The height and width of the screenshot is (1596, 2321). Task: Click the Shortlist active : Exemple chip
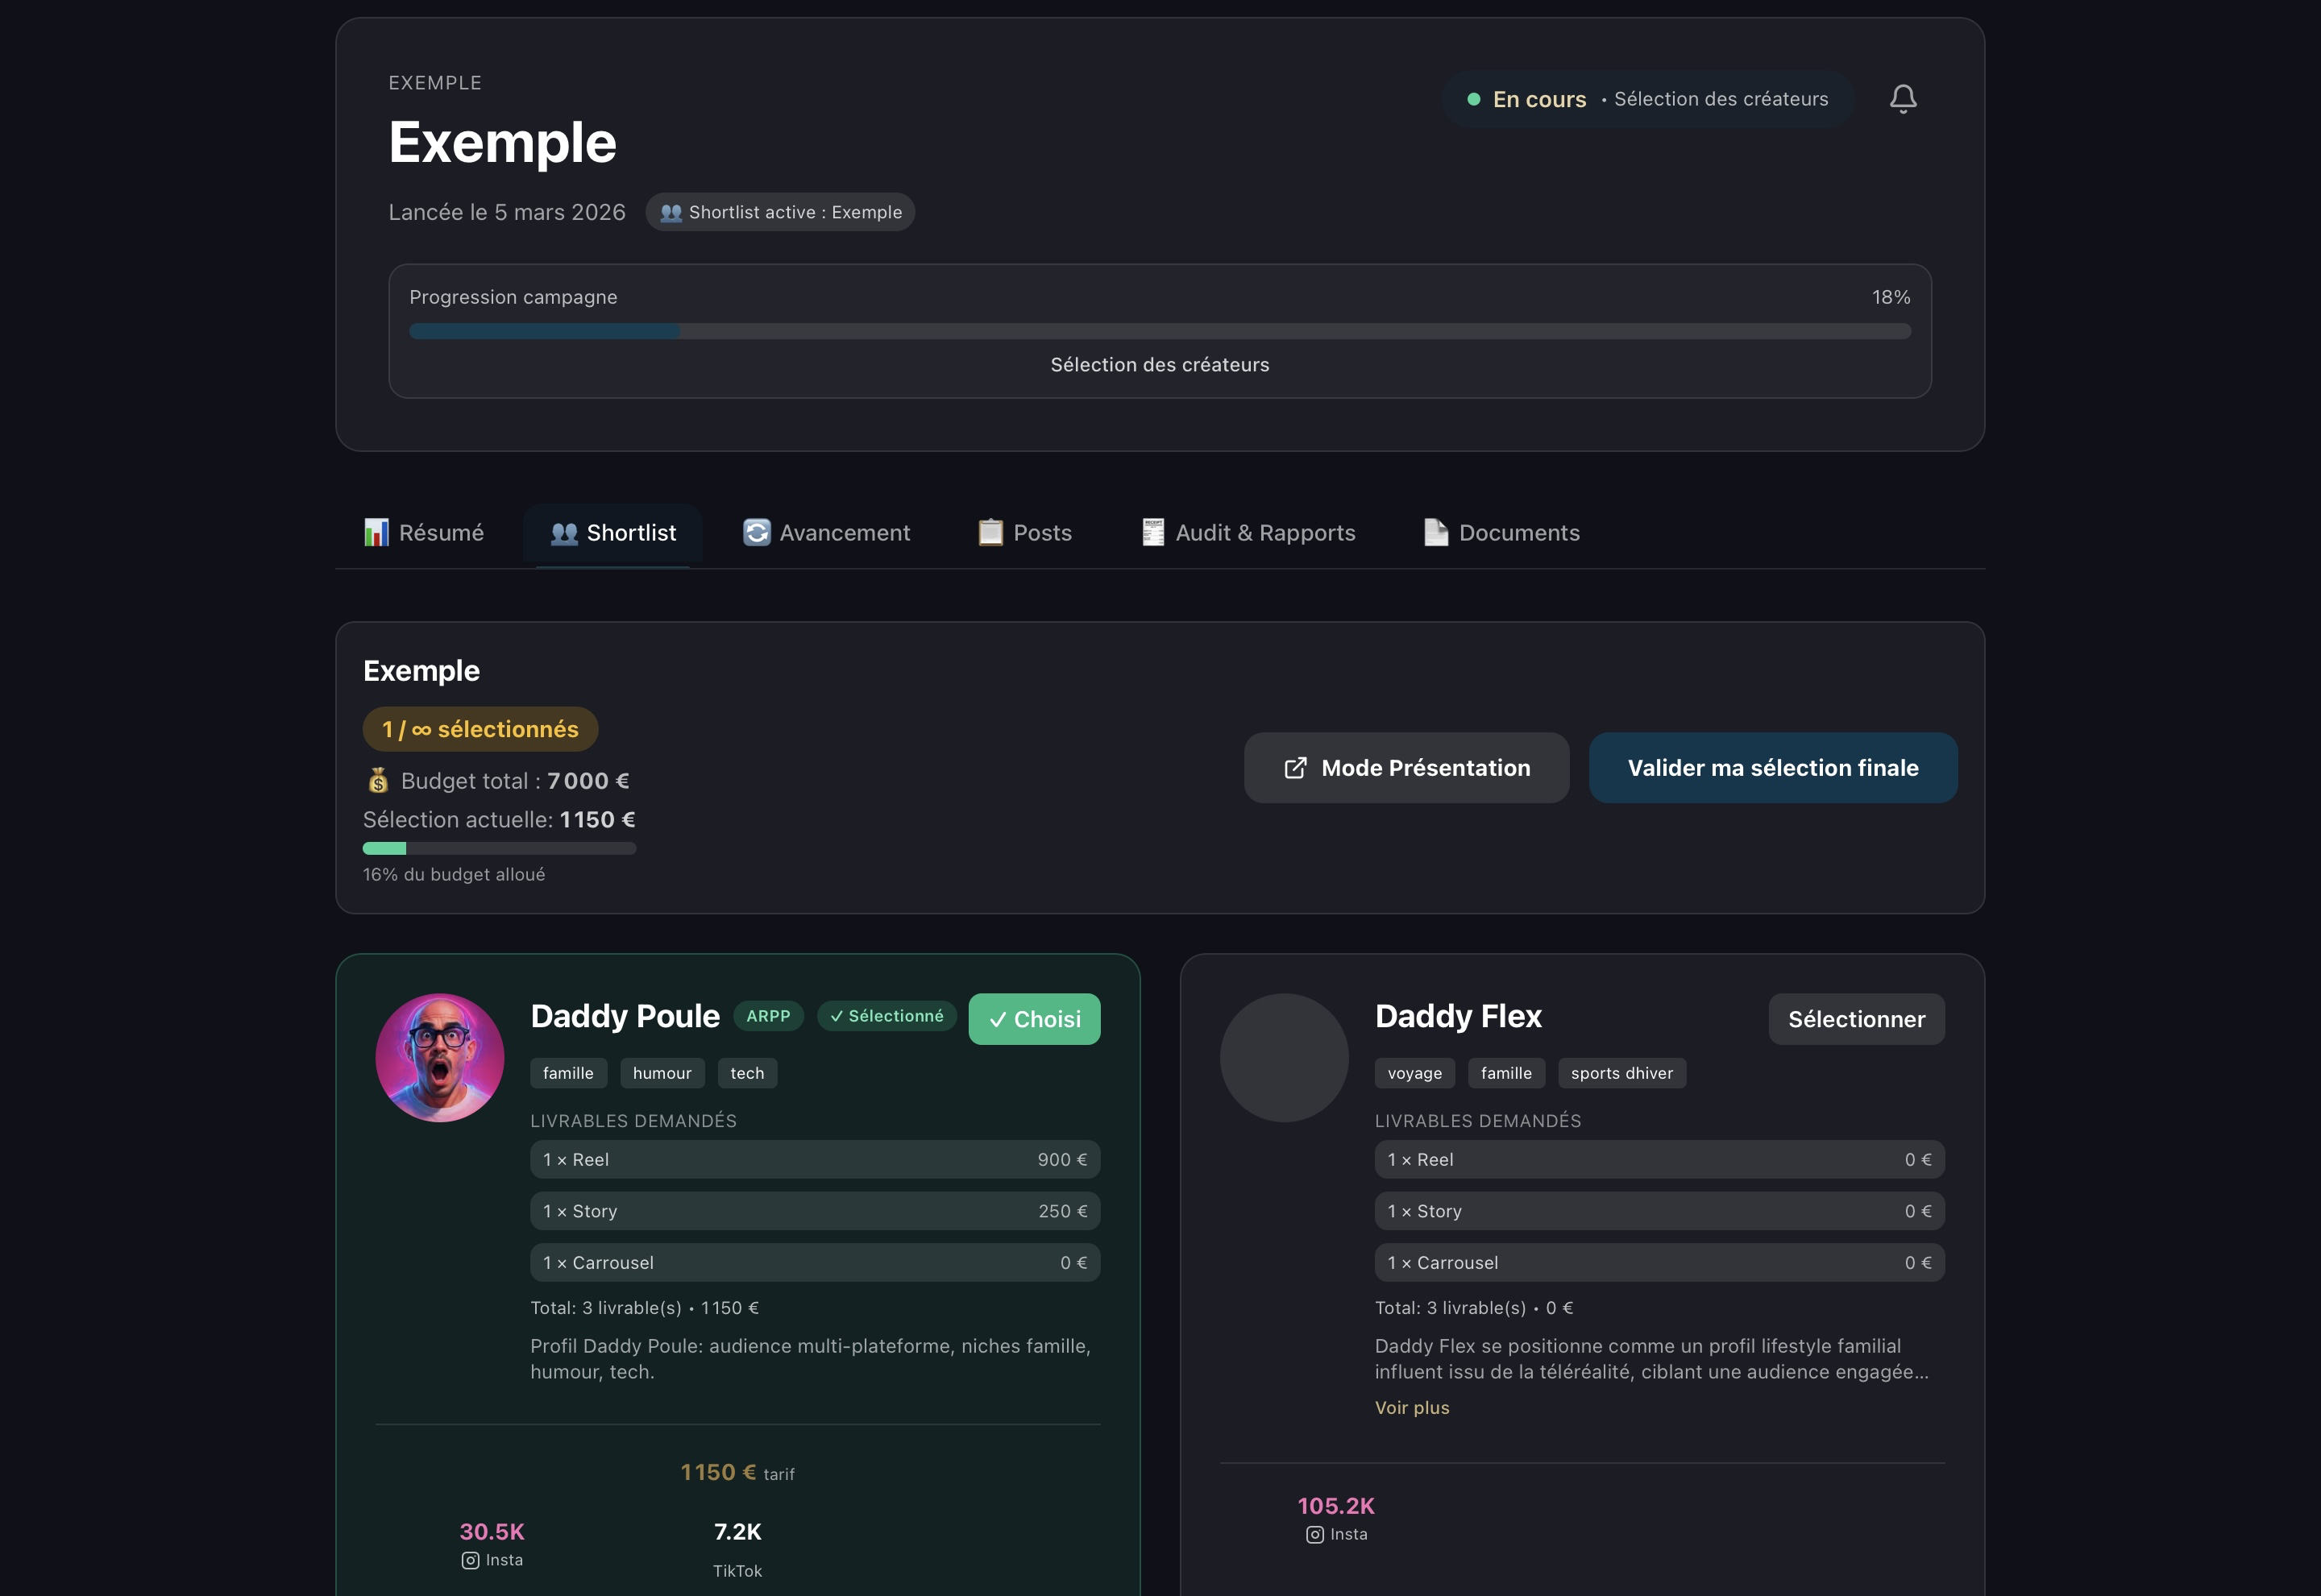click(780, 212)
